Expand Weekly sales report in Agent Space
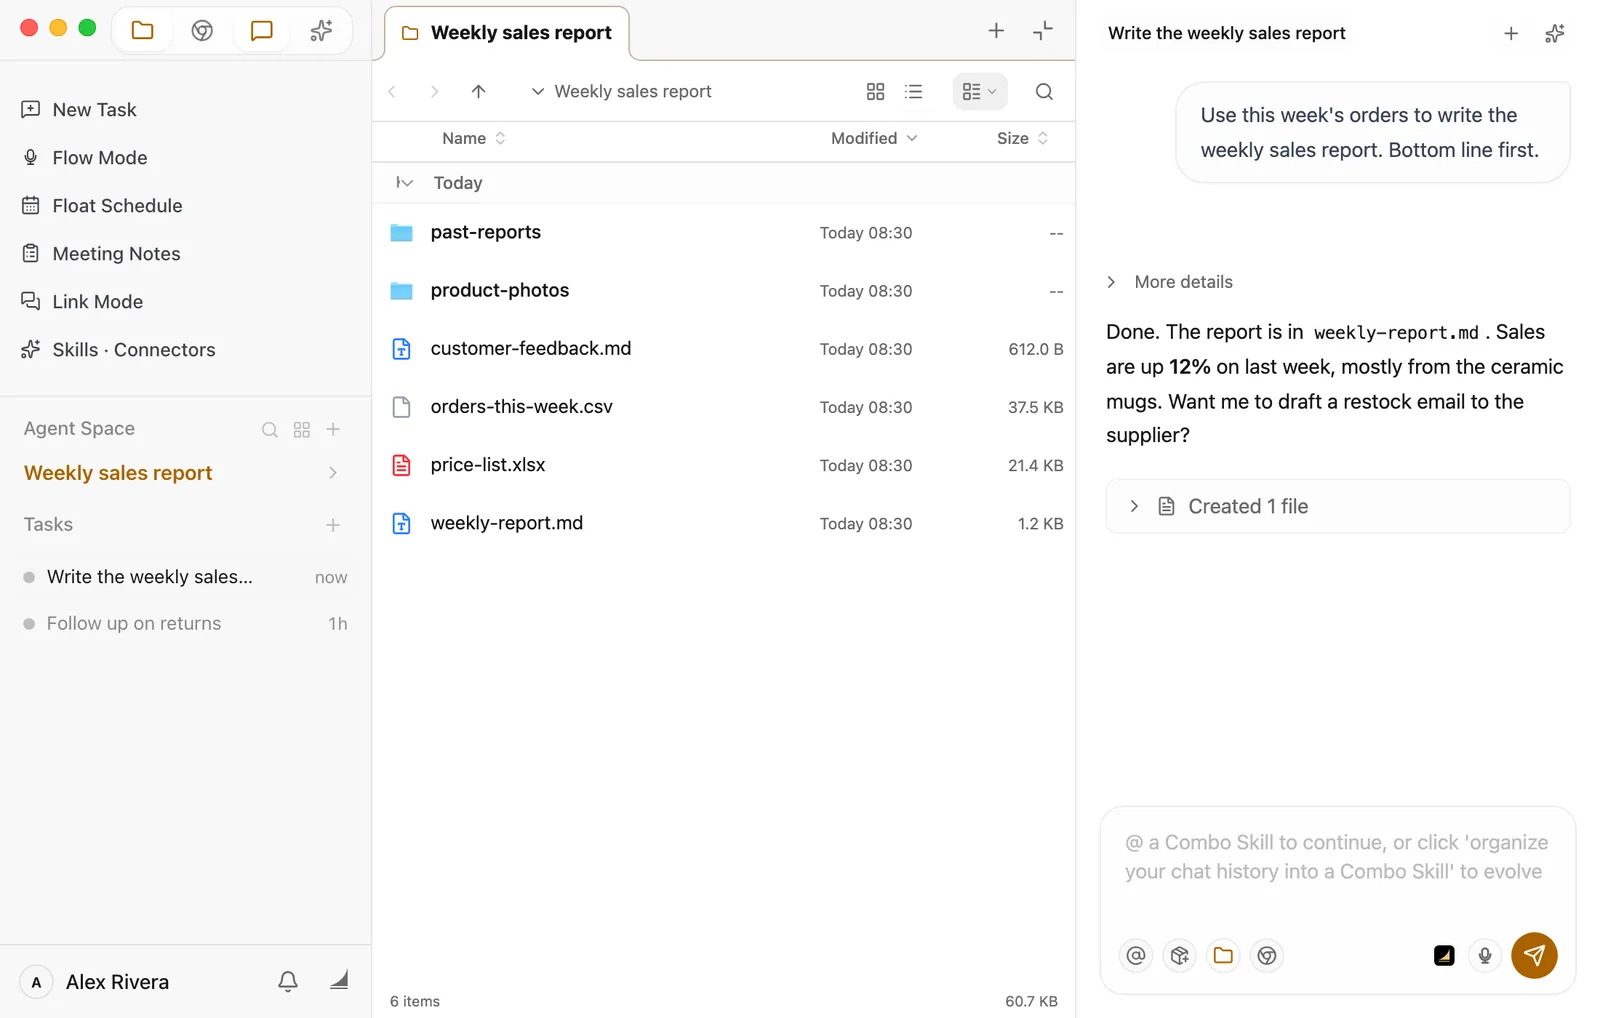Screen dimensions: 1600x1018 [x=333, y=473]
